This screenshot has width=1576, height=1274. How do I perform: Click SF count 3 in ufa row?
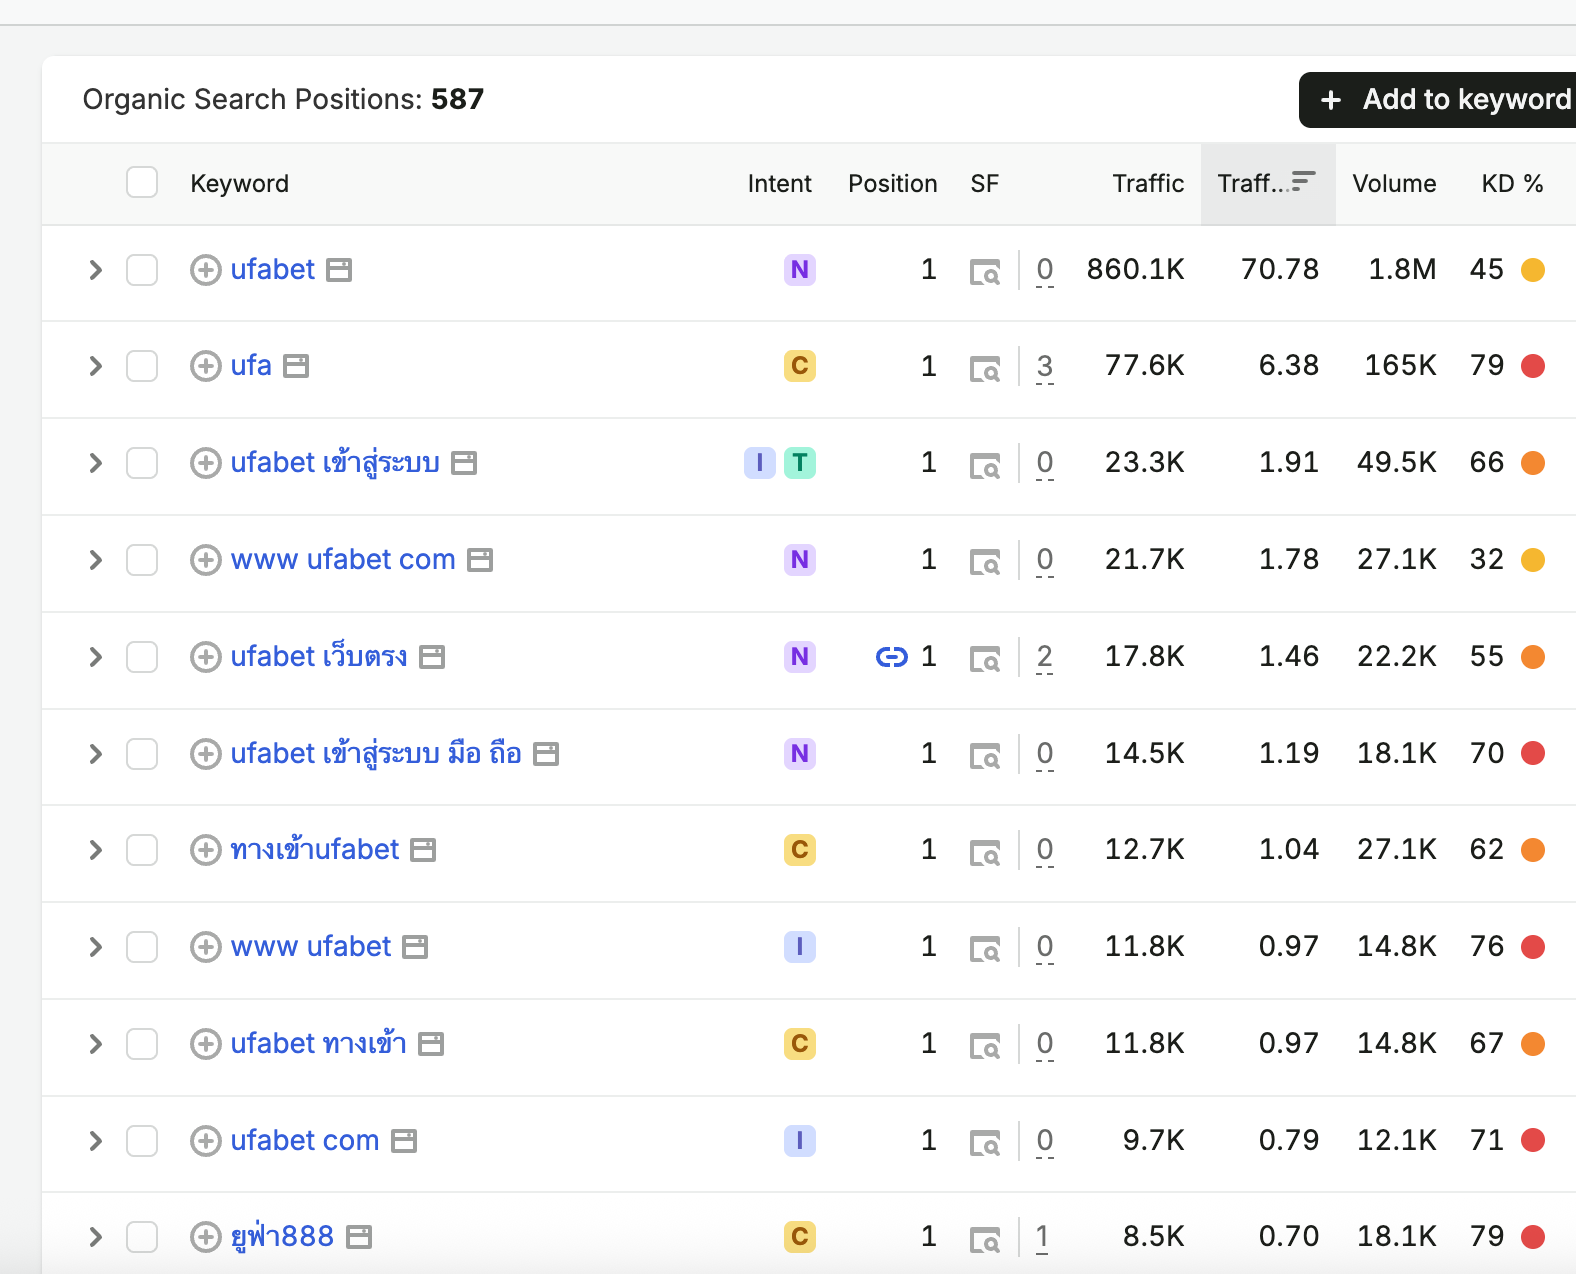click(1045, 367)
